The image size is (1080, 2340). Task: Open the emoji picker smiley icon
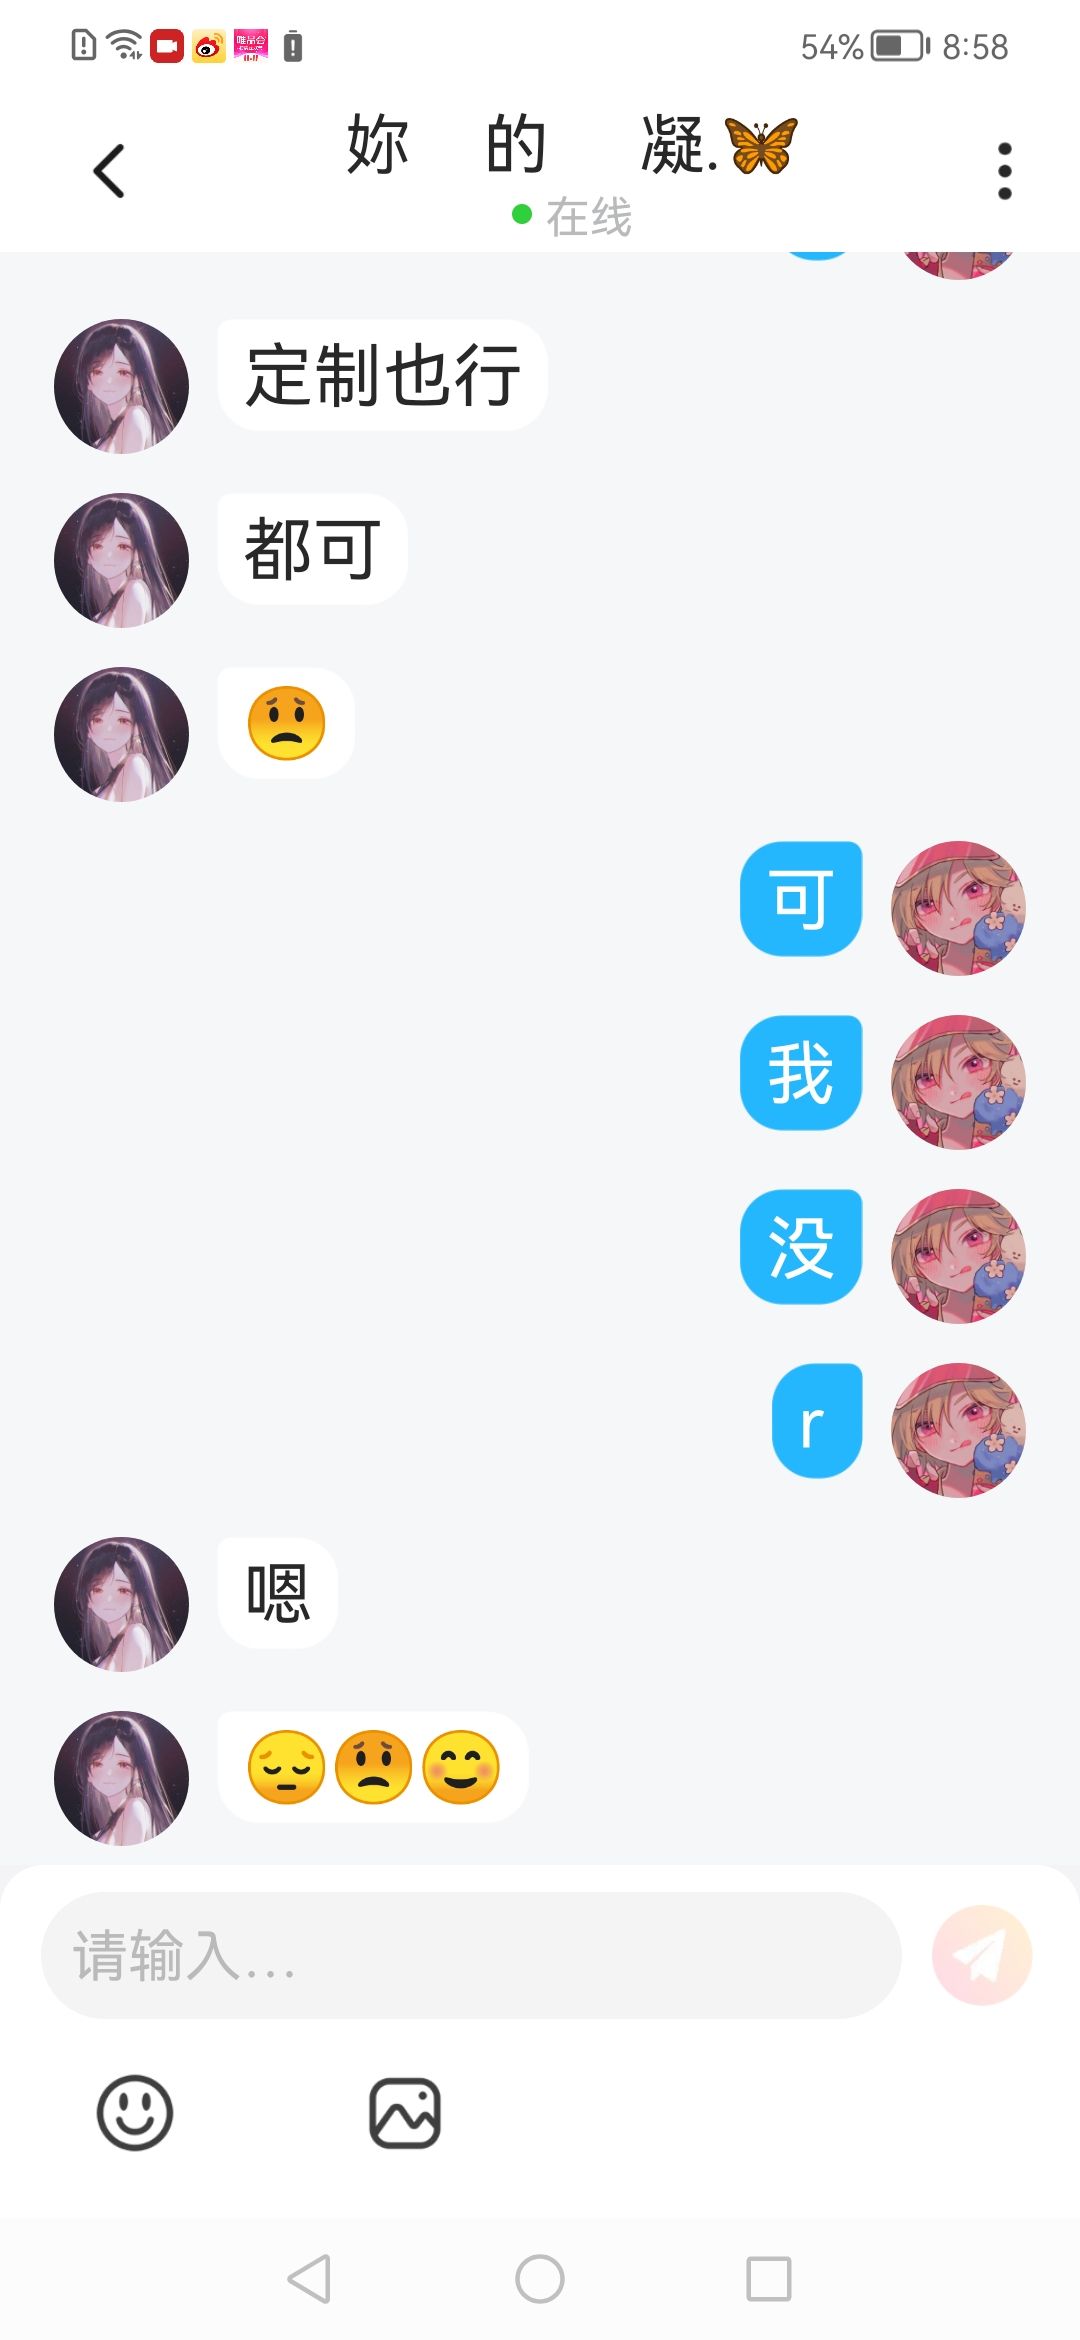click(135, 2113)
